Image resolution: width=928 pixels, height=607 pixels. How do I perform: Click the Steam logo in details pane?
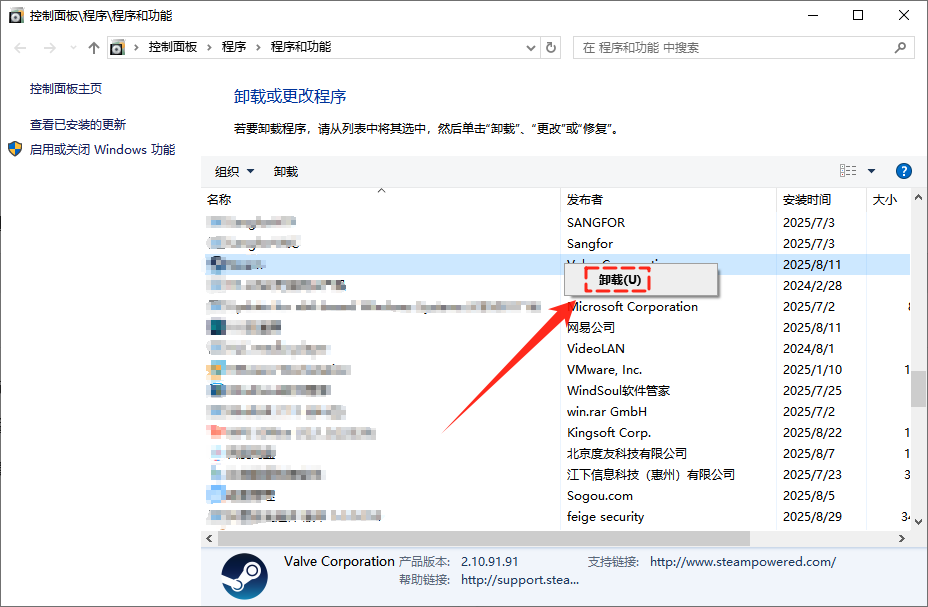(244, 576)
